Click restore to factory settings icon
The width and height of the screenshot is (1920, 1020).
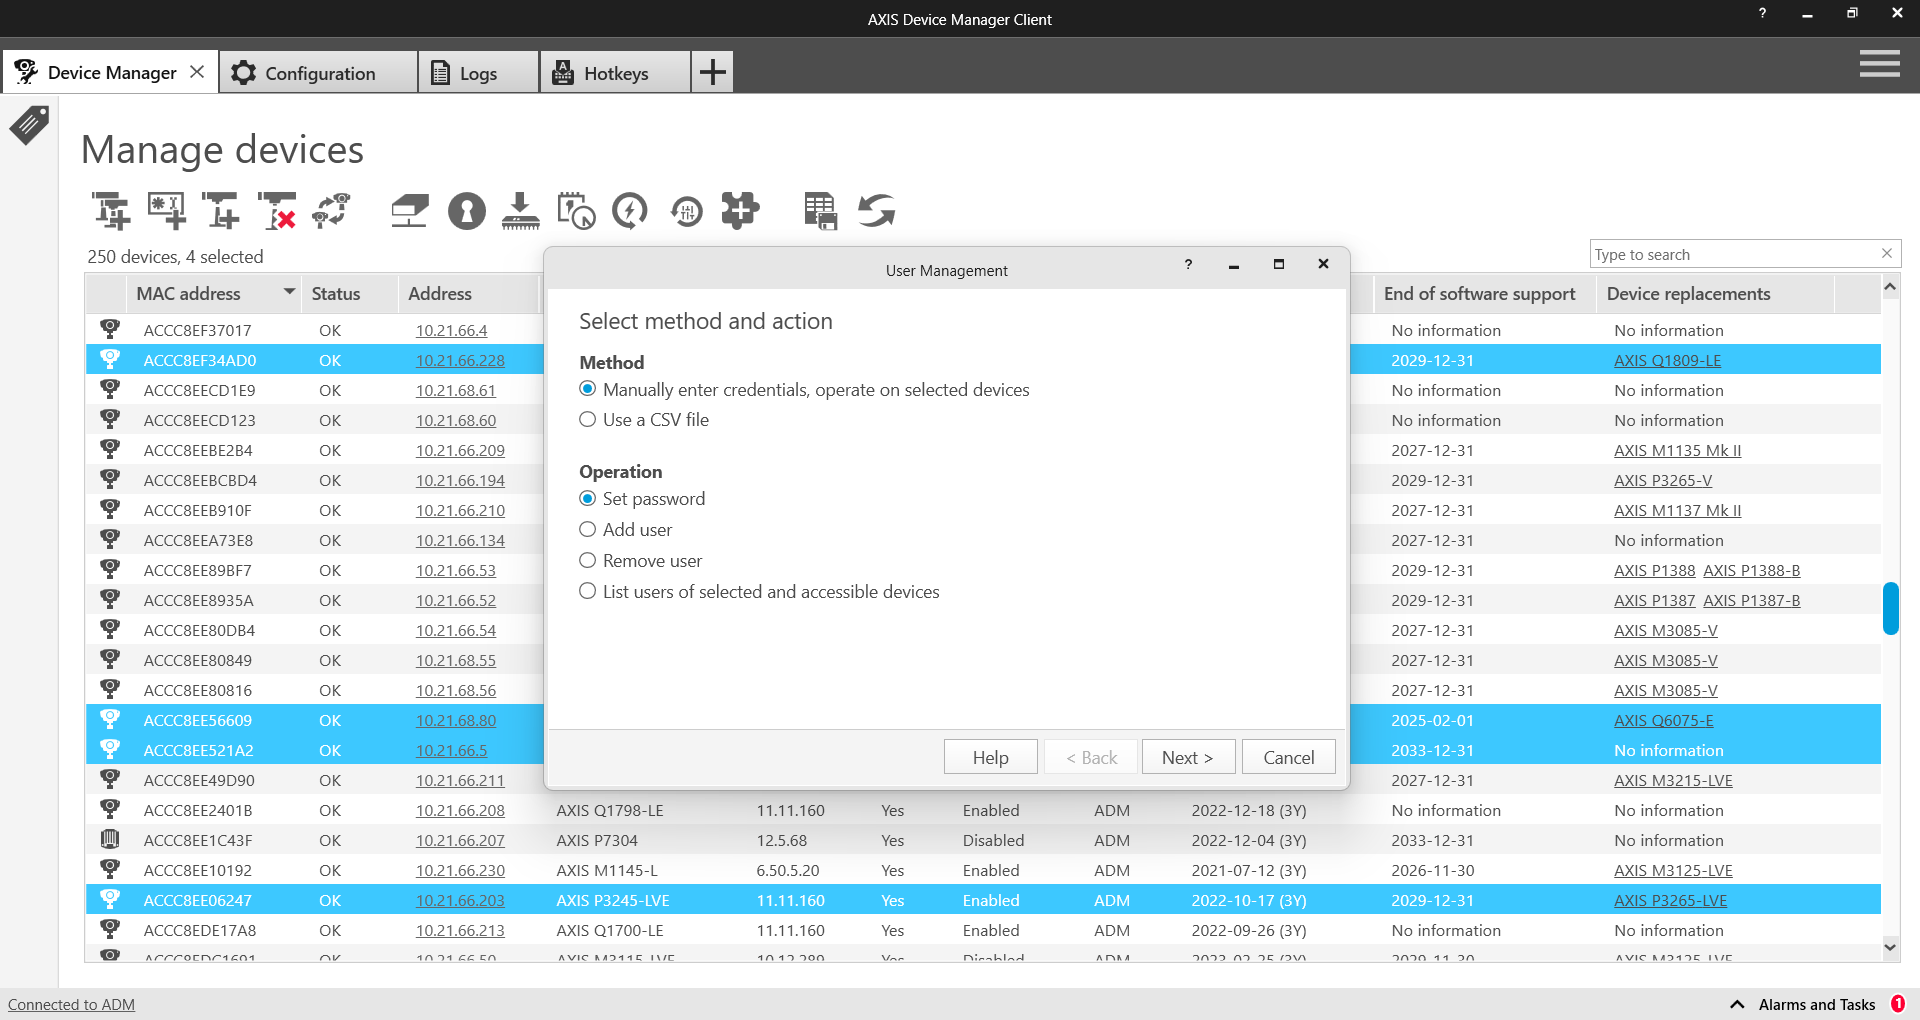tap(686, 211)
